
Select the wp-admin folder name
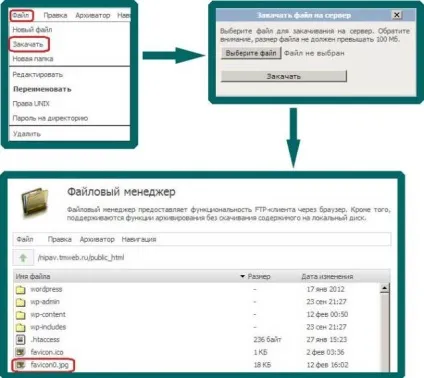click(45, 302)
